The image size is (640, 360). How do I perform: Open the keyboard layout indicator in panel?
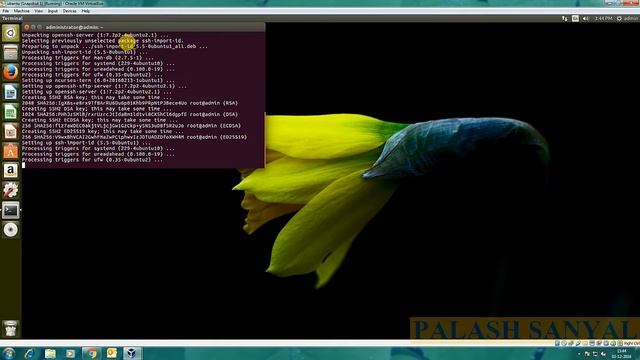tap(575, 18)
